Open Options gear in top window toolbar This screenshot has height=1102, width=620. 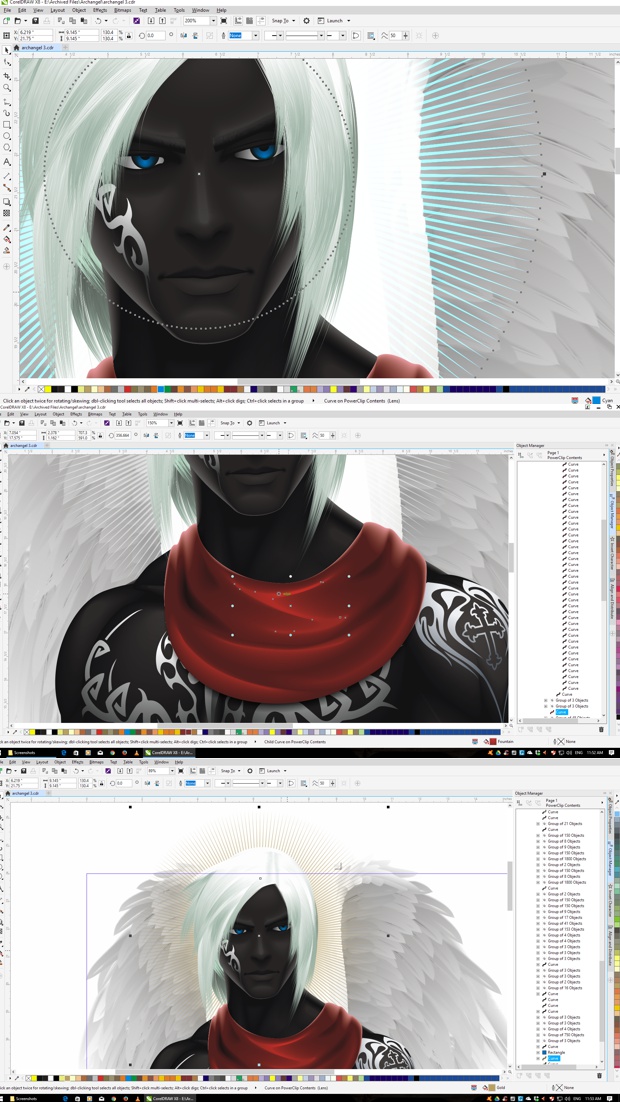[306, 21]
